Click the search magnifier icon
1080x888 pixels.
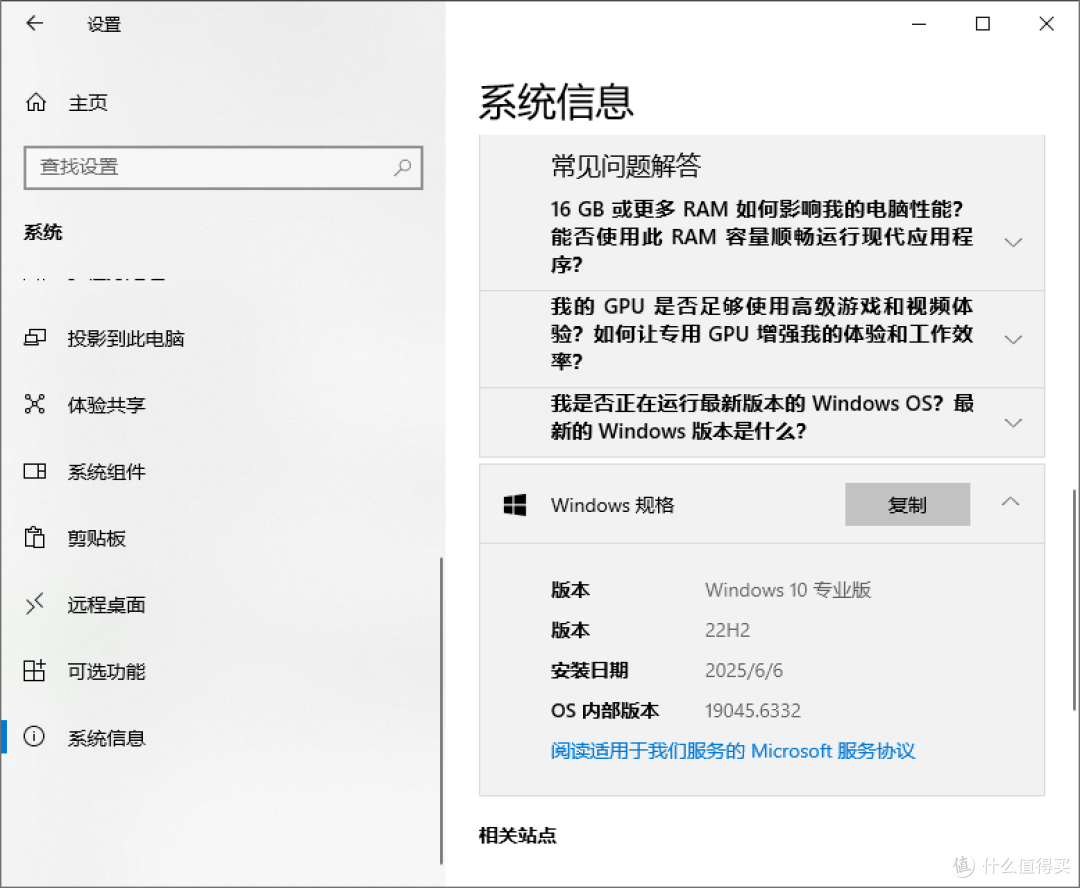(x=402, y=167)
